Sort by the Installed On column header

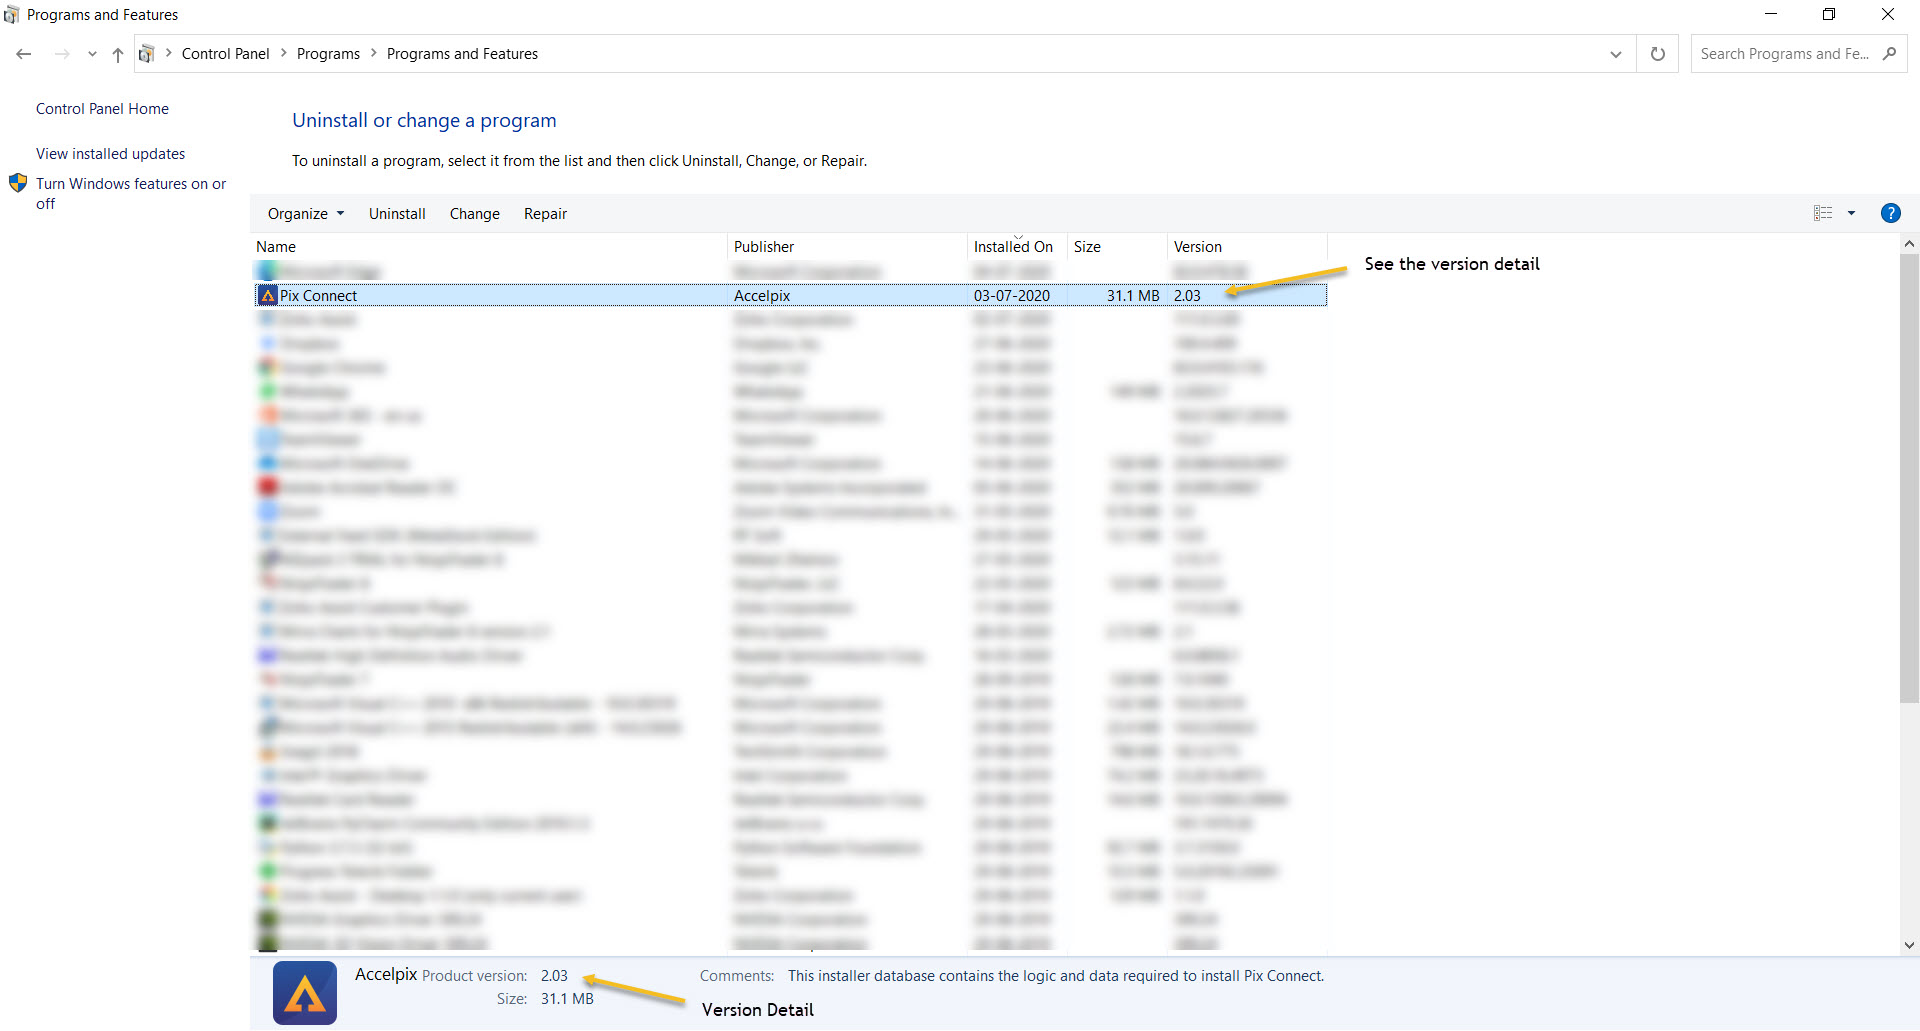click(x=1018, y=247)
